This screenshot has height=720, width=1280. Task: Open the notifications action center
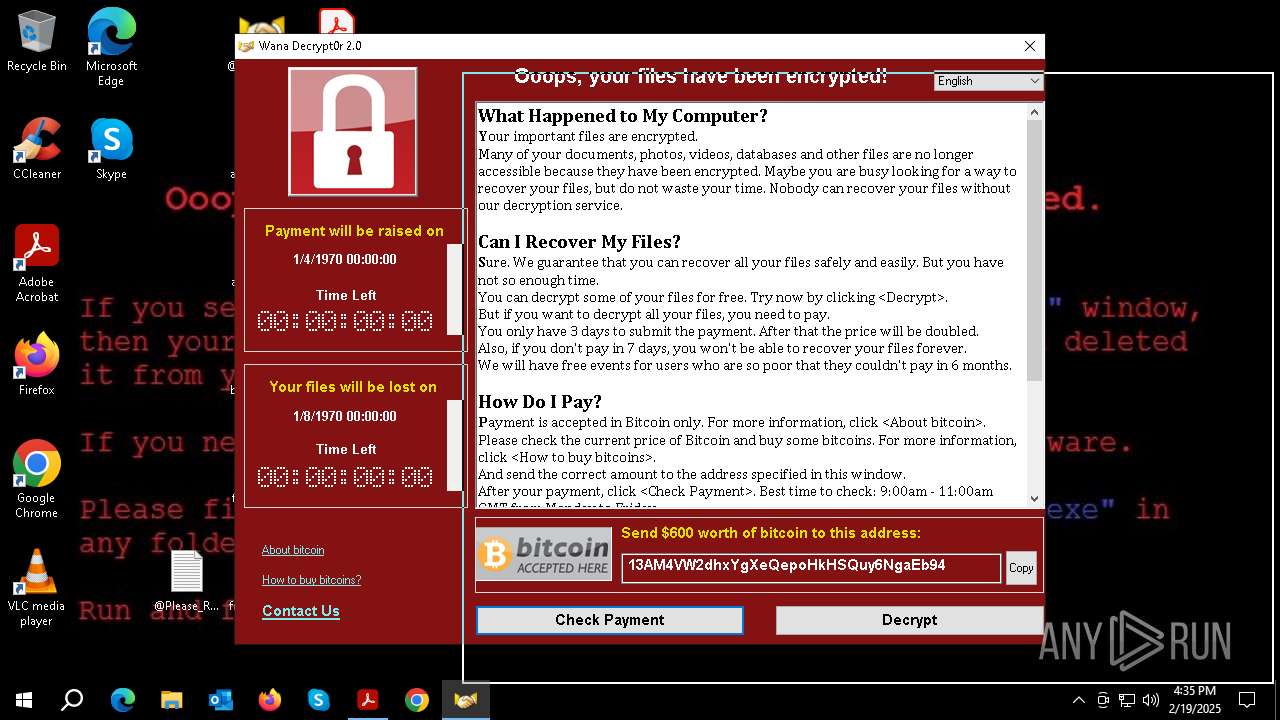1247,700
